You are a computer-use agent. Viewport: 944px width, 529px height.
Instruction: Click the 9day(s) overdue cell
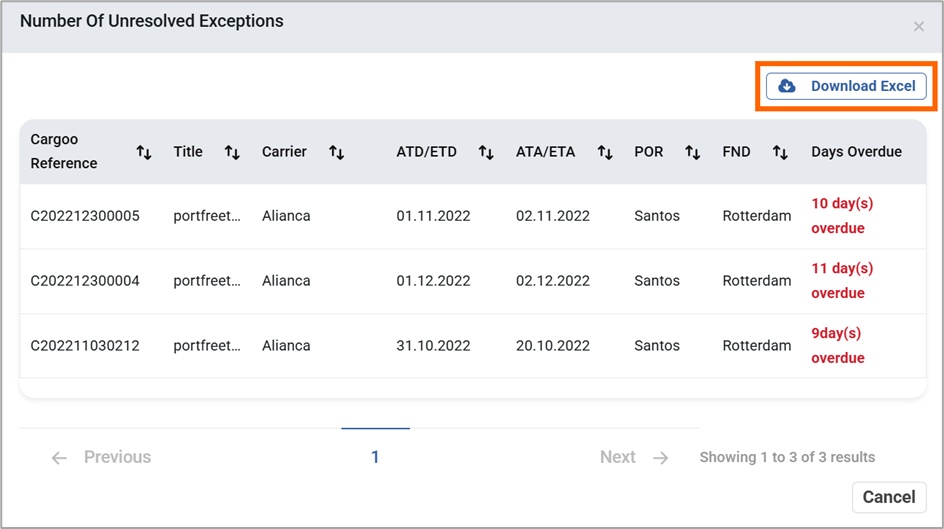837,346
